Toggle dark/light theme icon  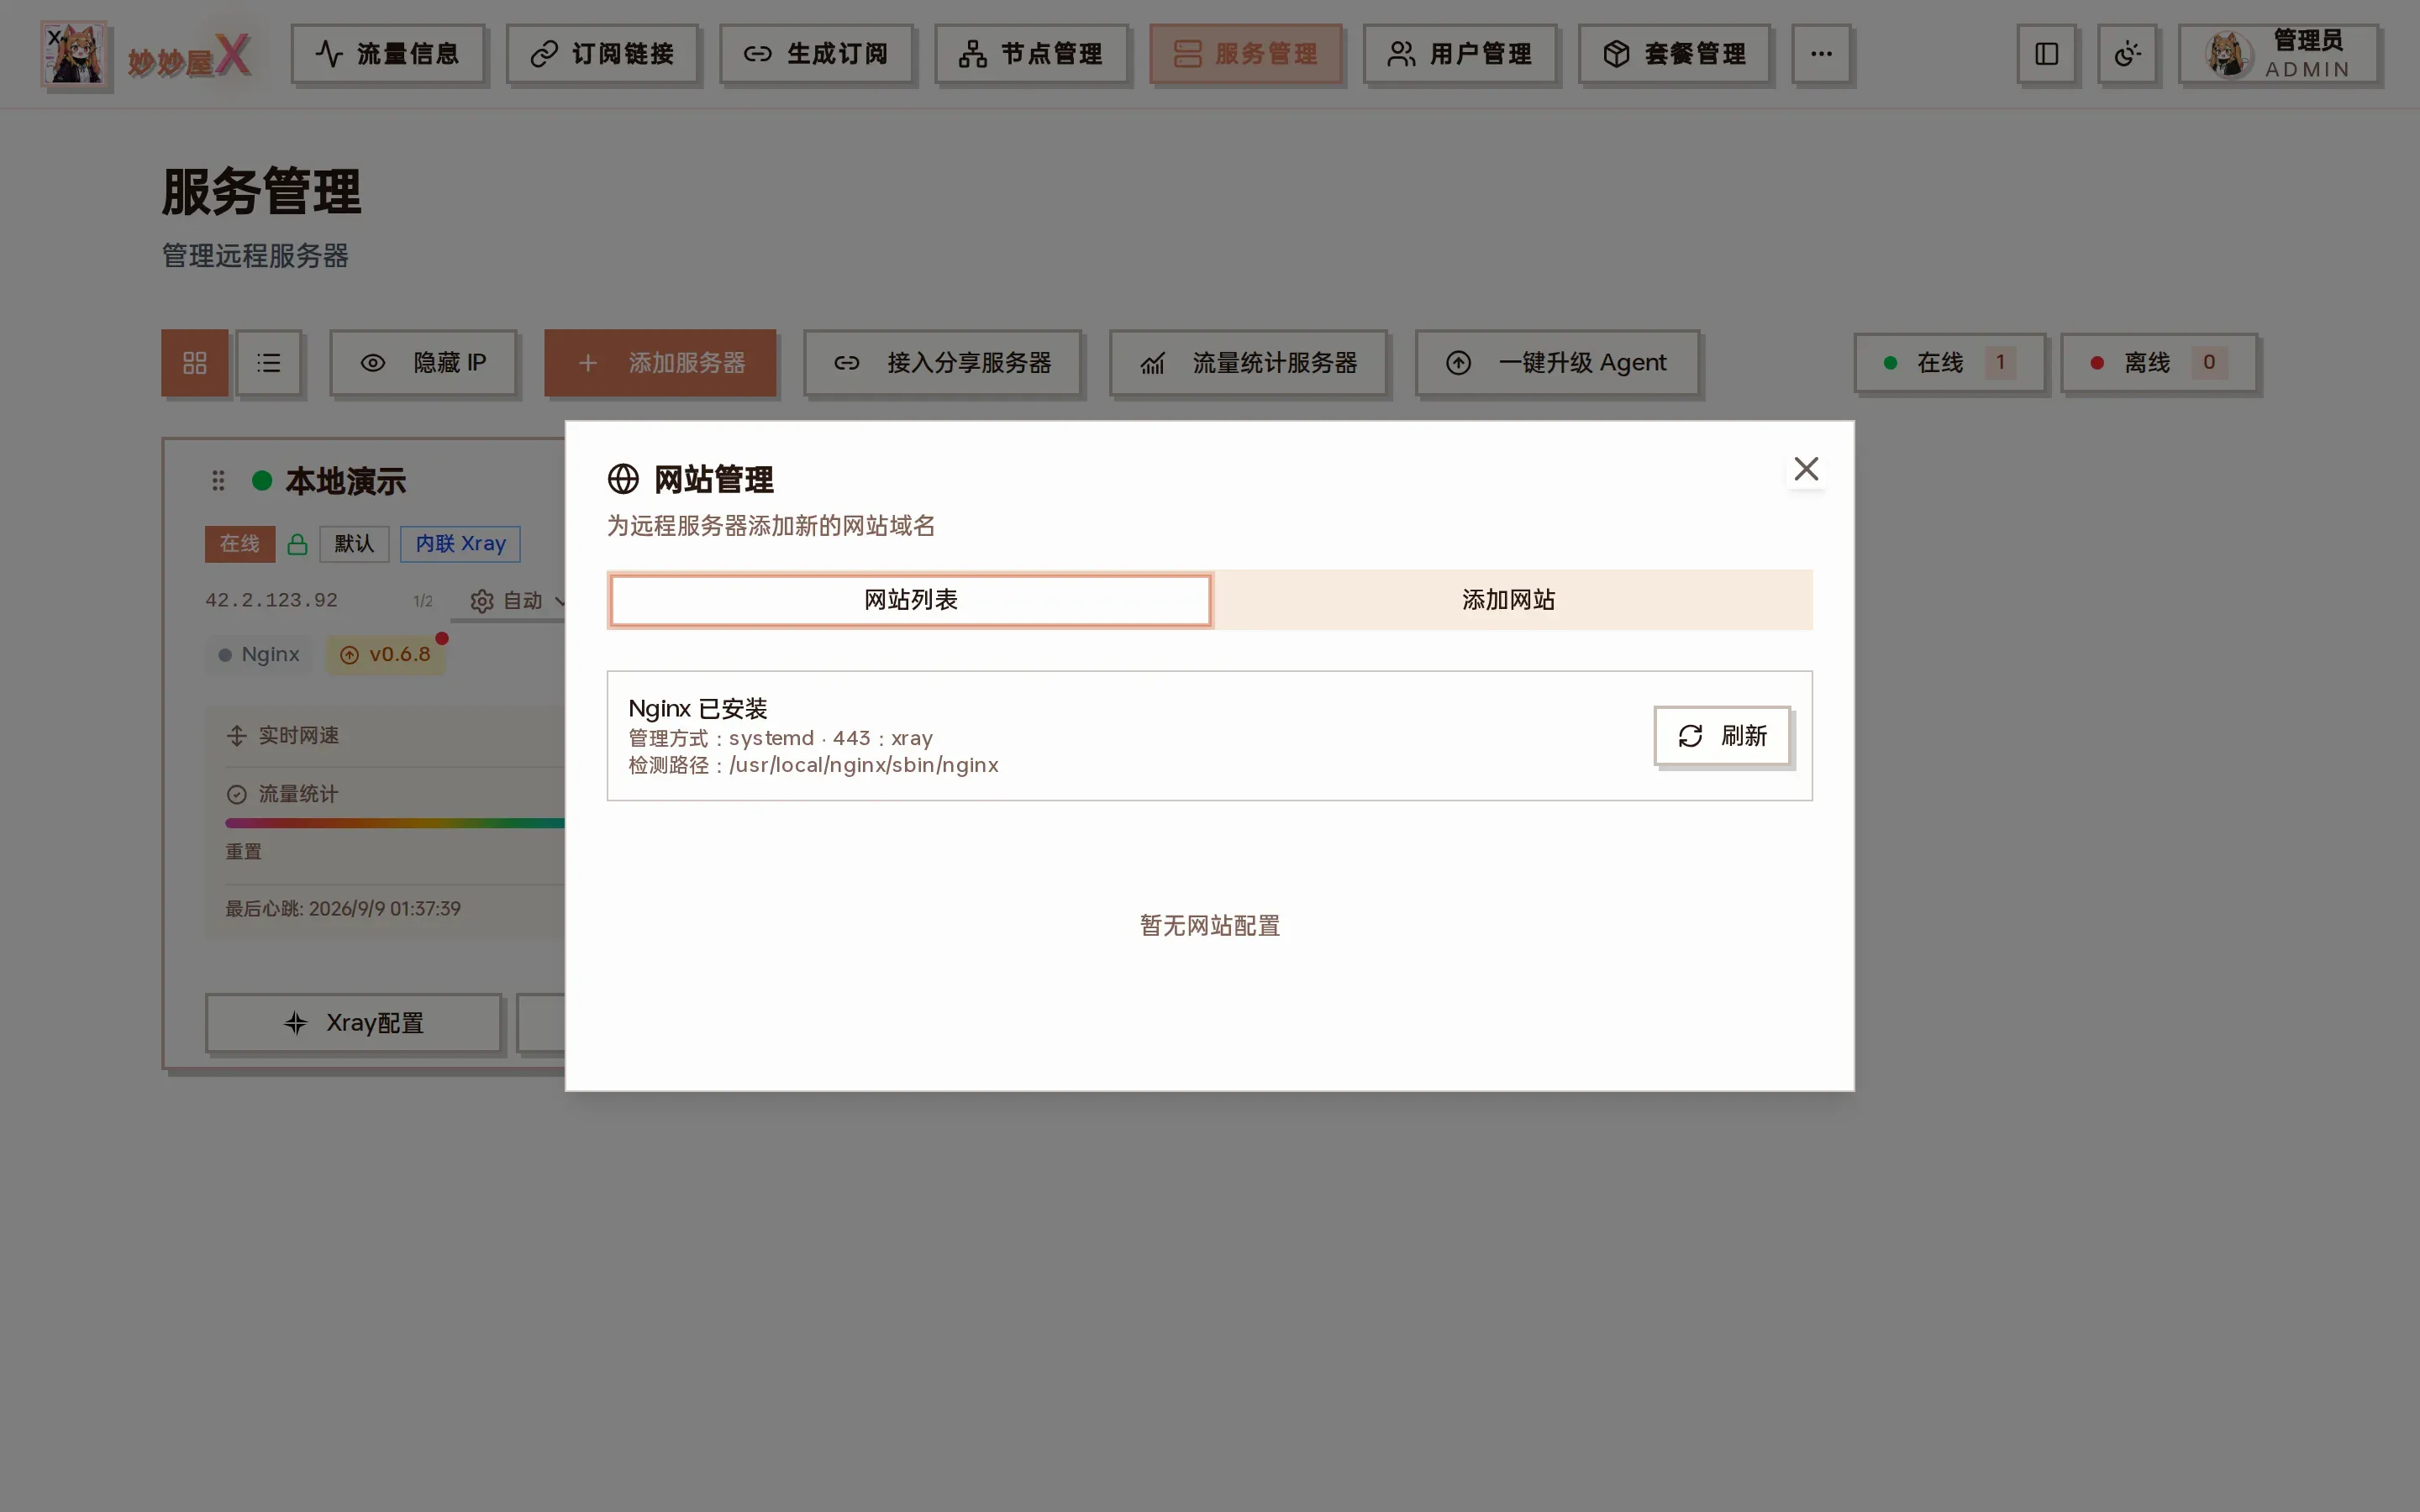(2127, 54)
